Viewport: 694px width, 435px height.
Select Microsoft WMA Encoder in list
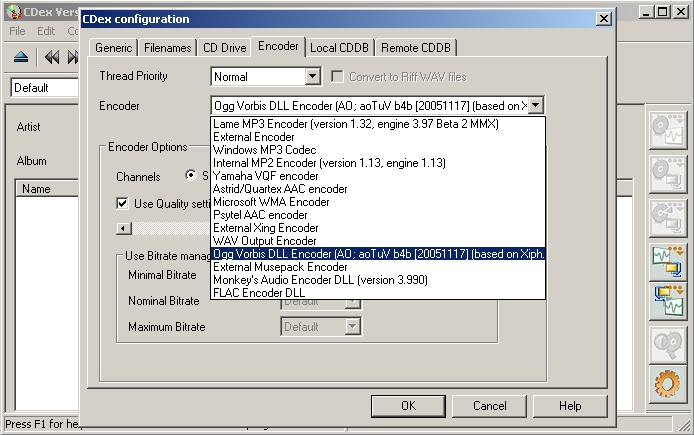(x=378, y=202)
